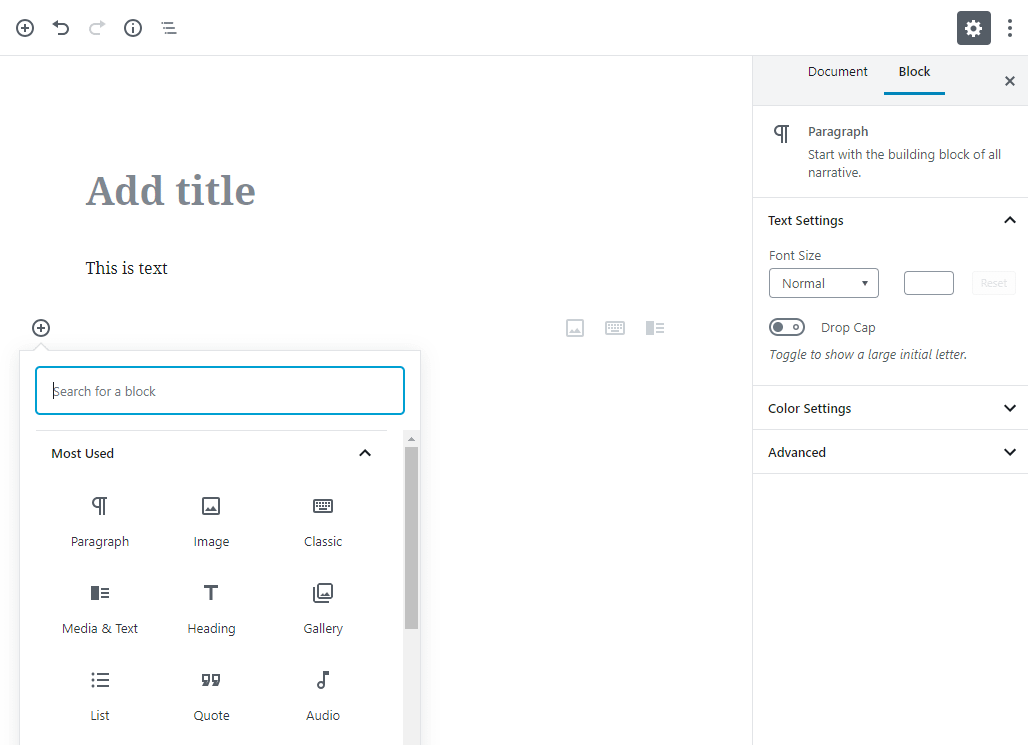Expand the Color Settings panel
The image size is (1028, 745).
click(x=890, y=408)
